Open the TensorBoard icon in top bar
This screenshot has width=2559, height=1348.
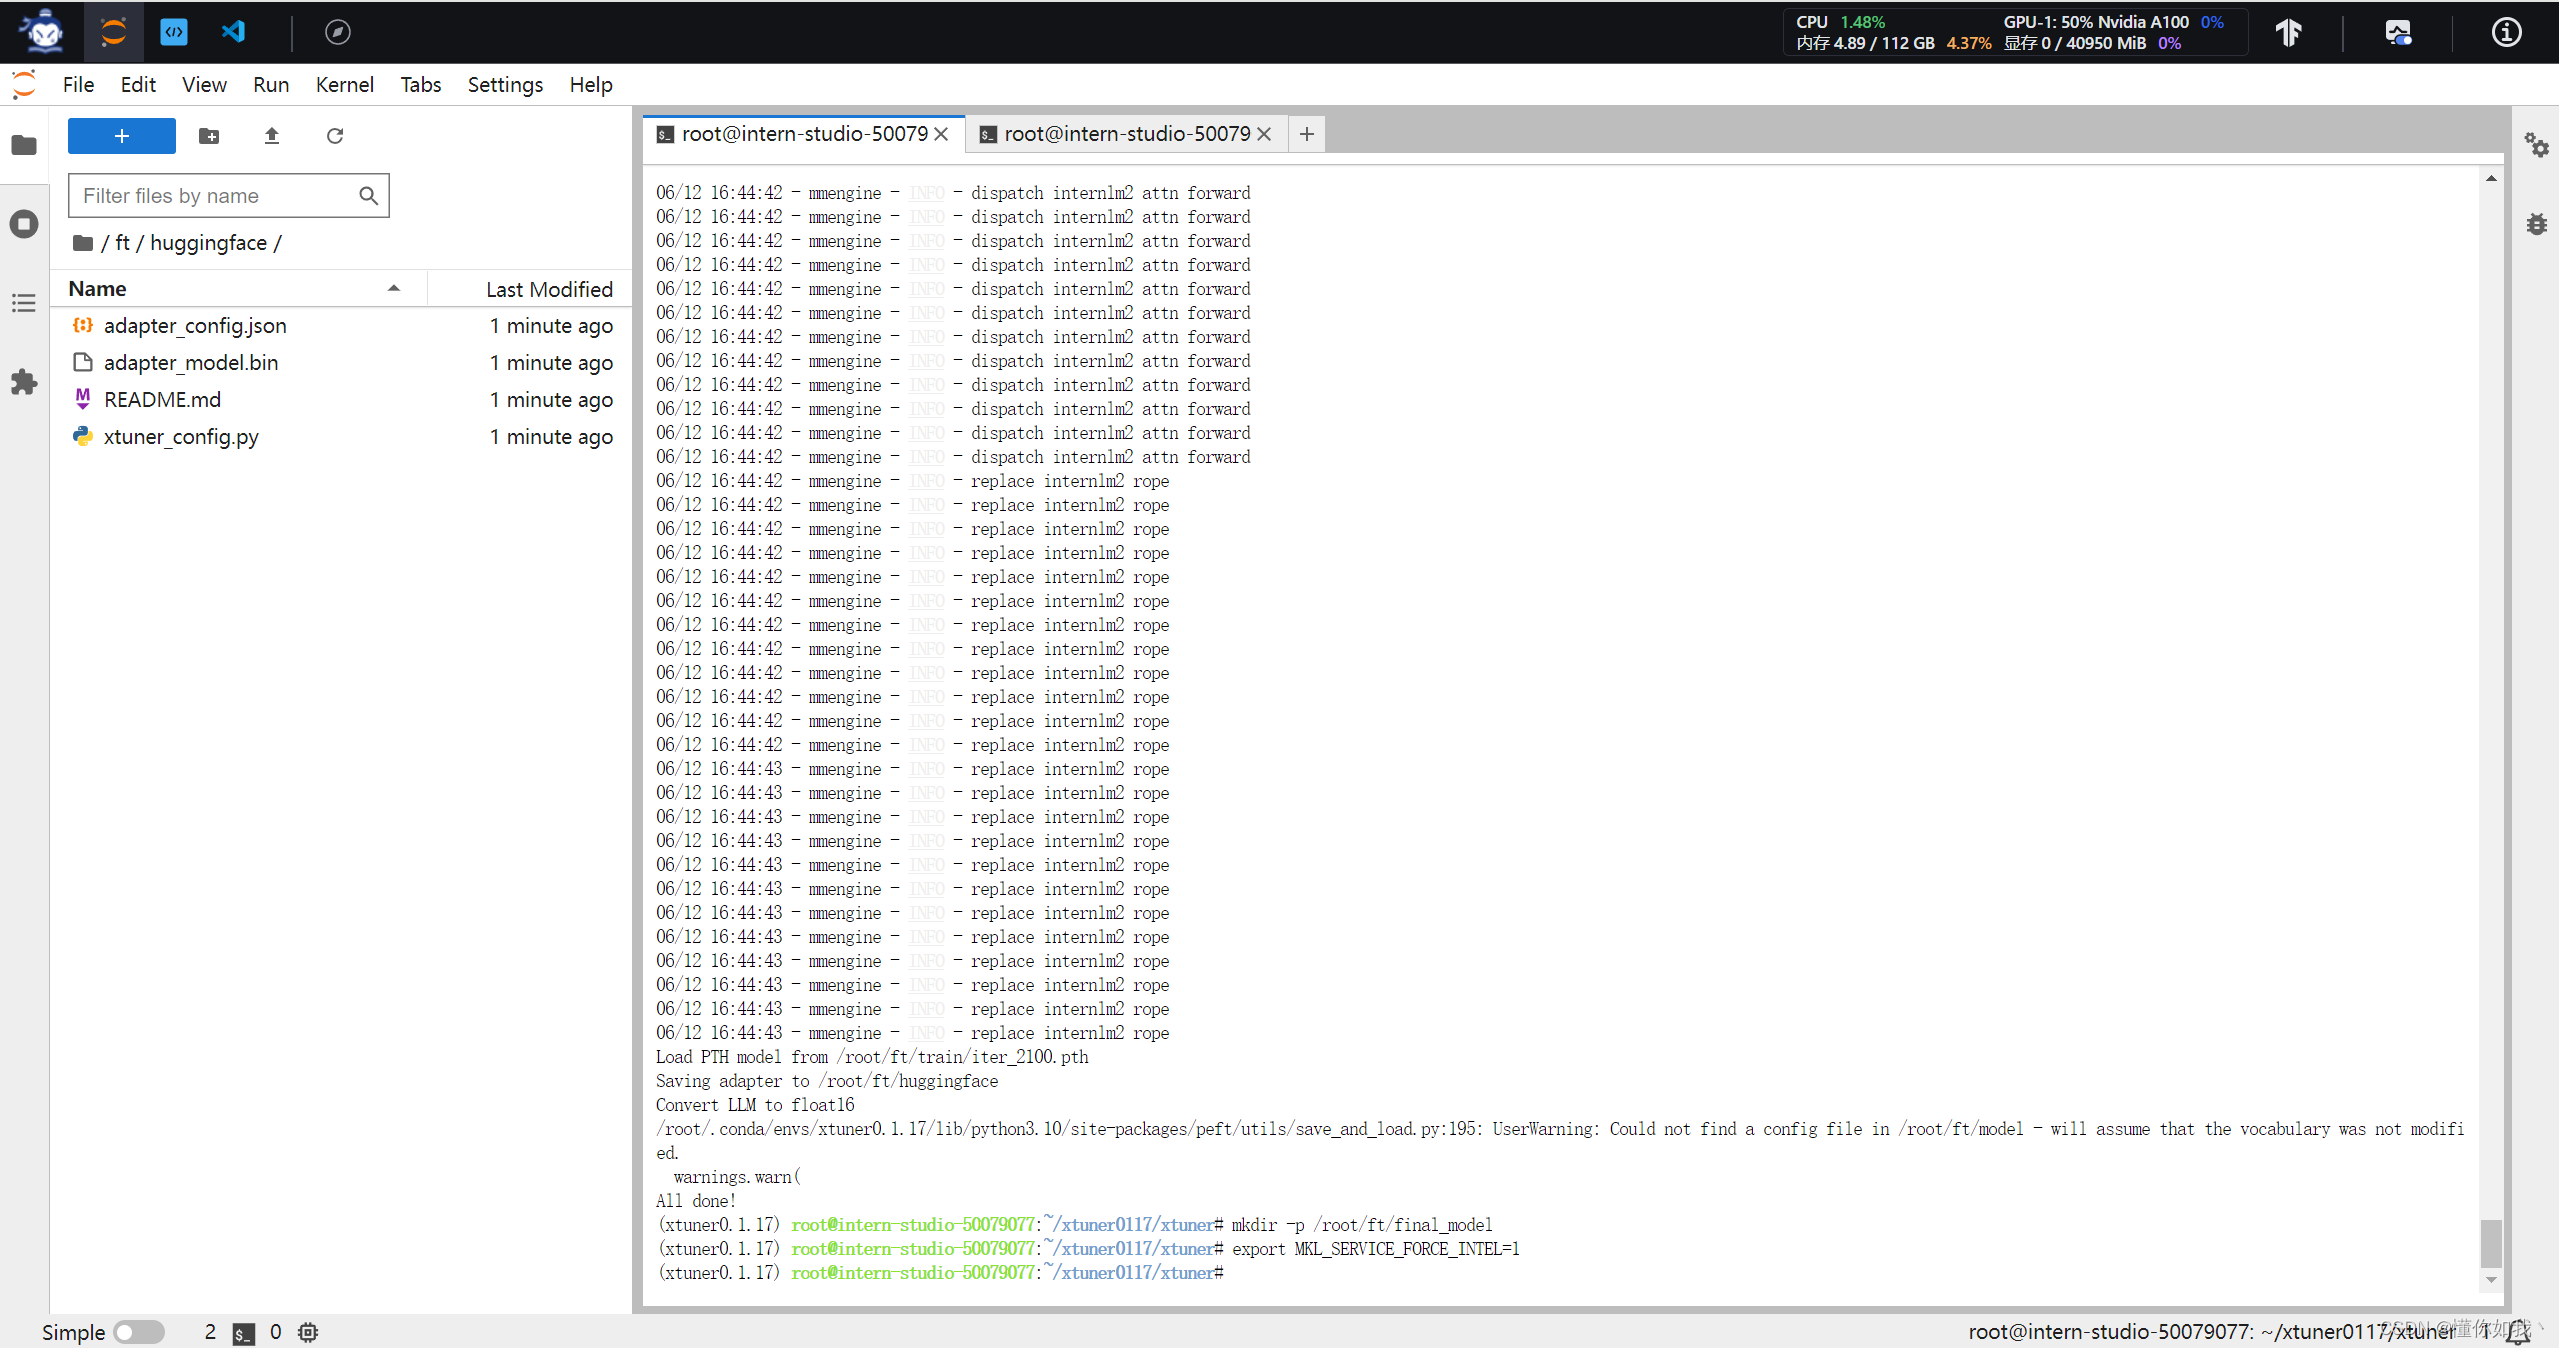(2289, 32)
